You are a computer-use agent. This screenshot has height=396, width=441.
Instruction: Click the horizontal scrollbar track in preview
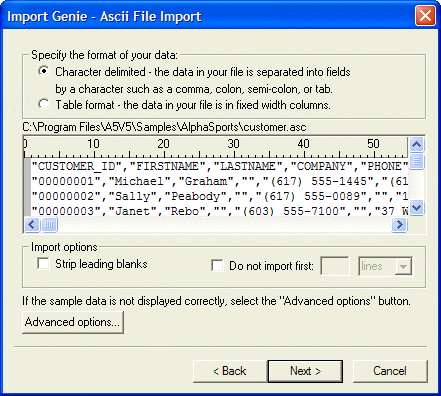[224, 224]
